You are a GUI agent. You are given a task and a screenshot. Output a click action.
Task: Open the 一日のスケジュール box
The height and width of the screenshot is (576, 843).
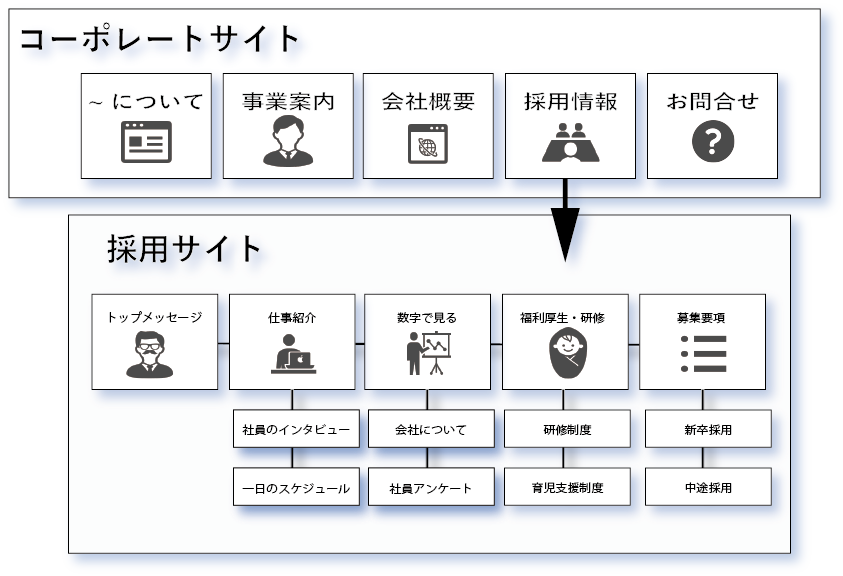coord(296,488)
